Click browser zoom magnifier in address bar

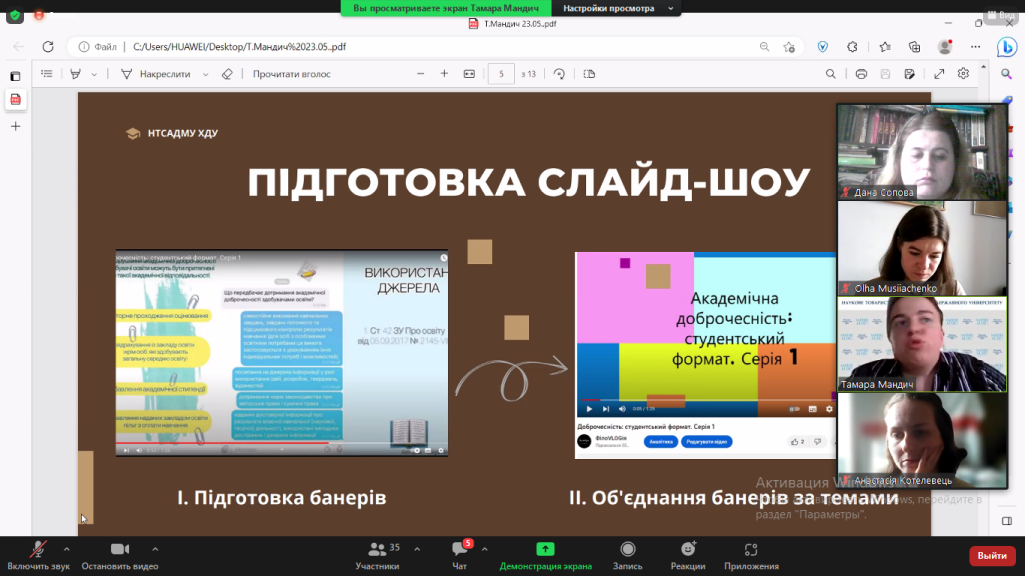[764, 47]
